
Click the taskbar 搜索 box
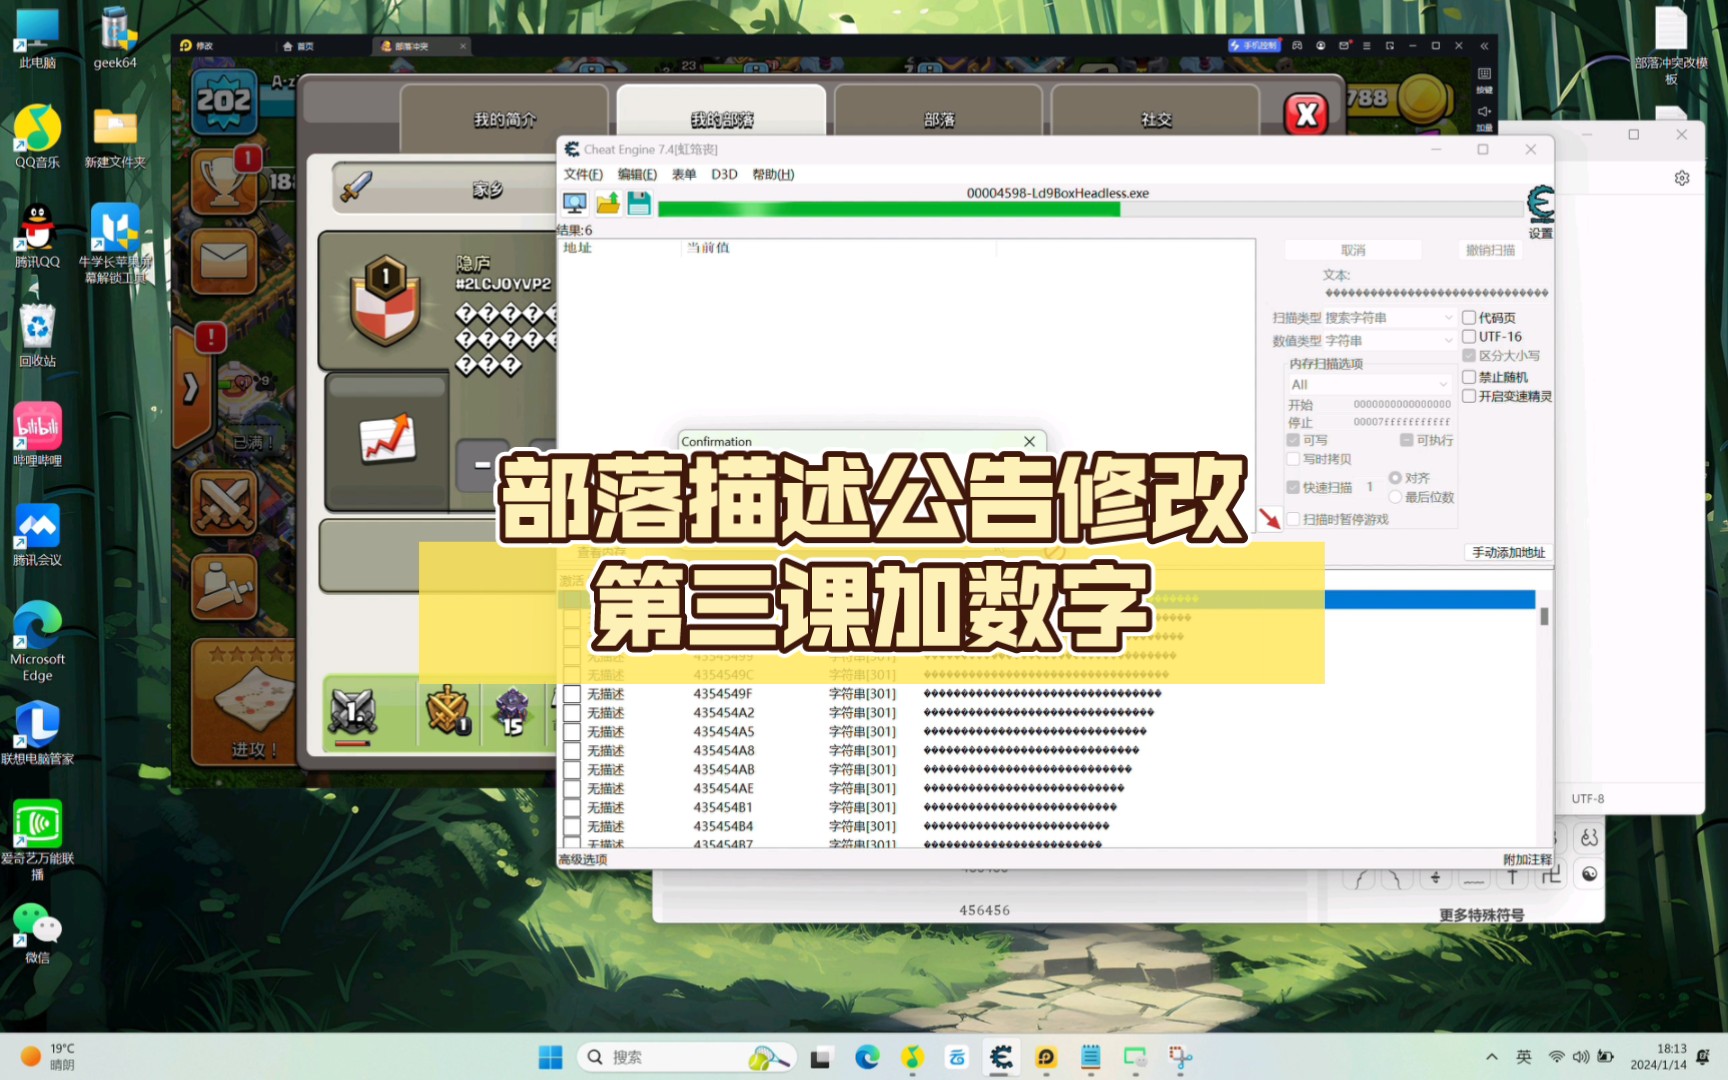point(686,1057)
